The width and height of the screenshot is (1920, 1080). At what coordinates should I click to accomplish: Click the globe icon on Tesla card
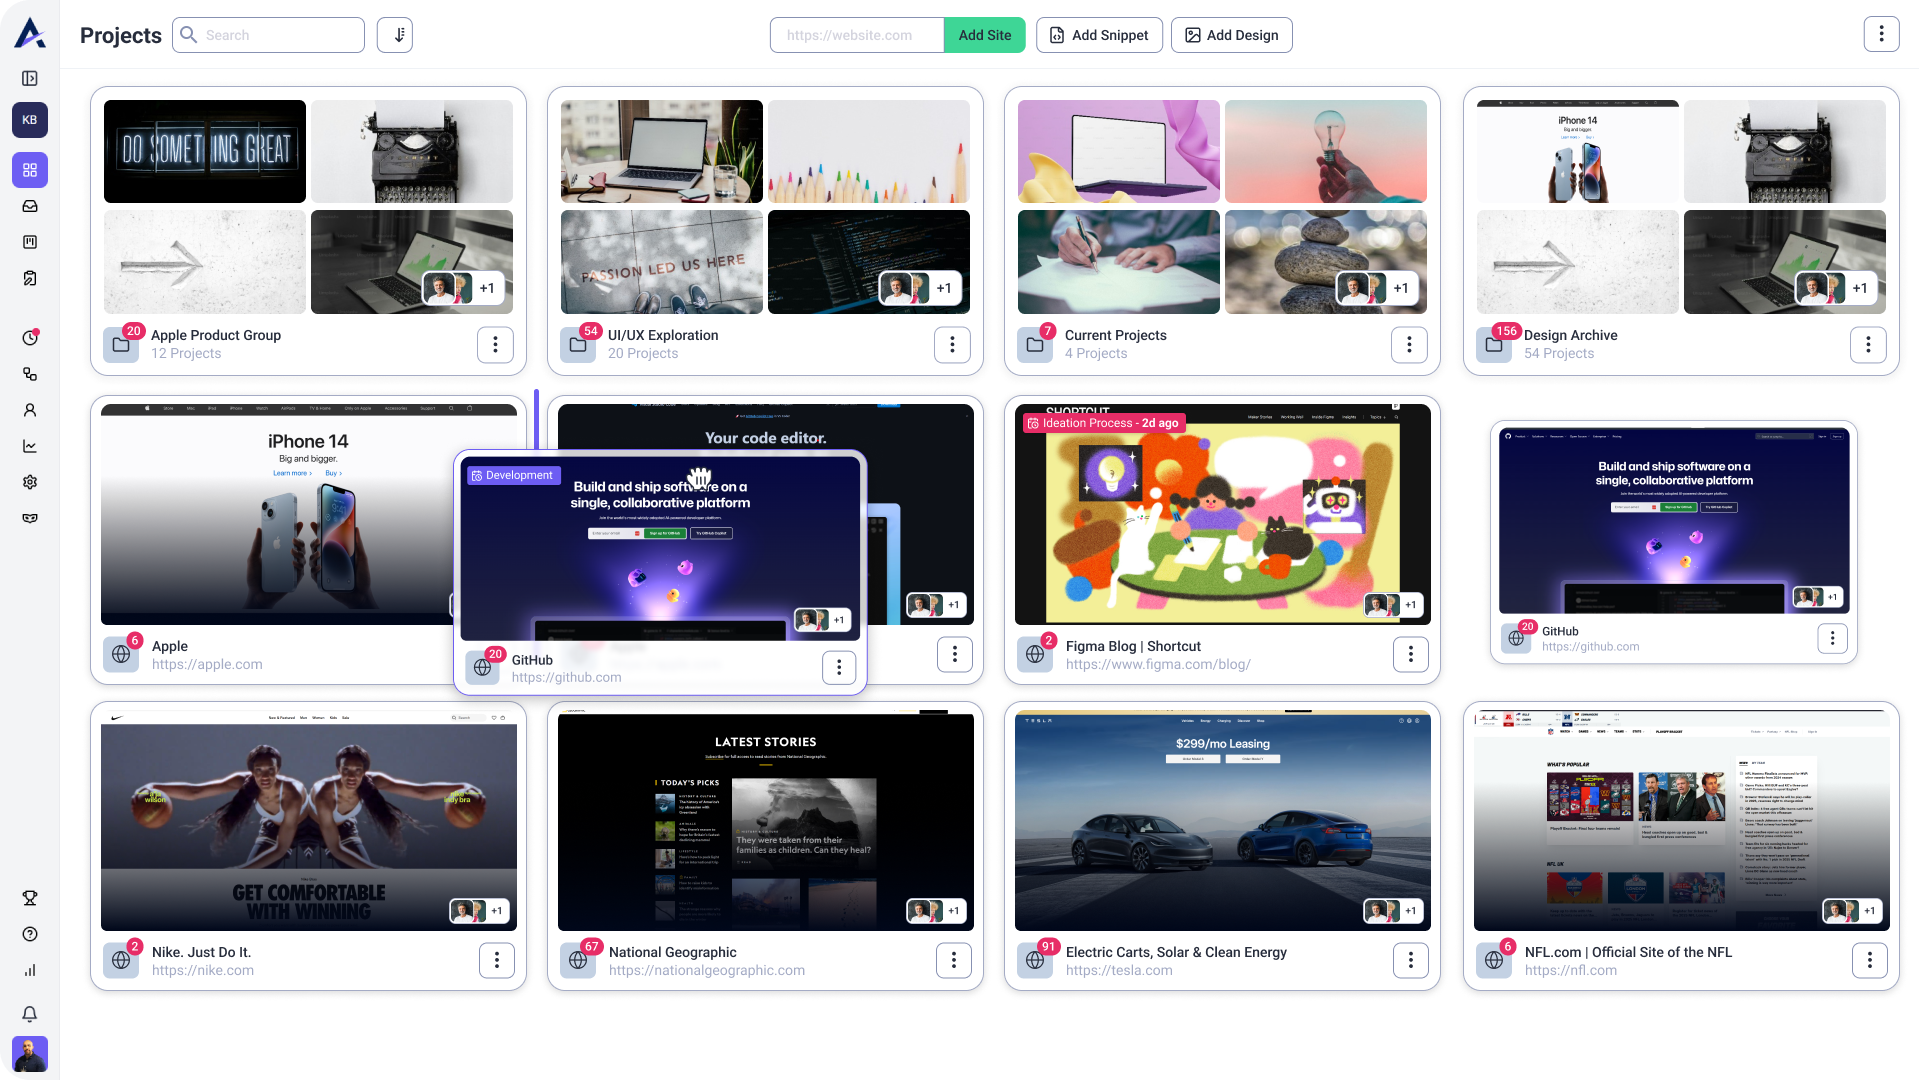1035,960
